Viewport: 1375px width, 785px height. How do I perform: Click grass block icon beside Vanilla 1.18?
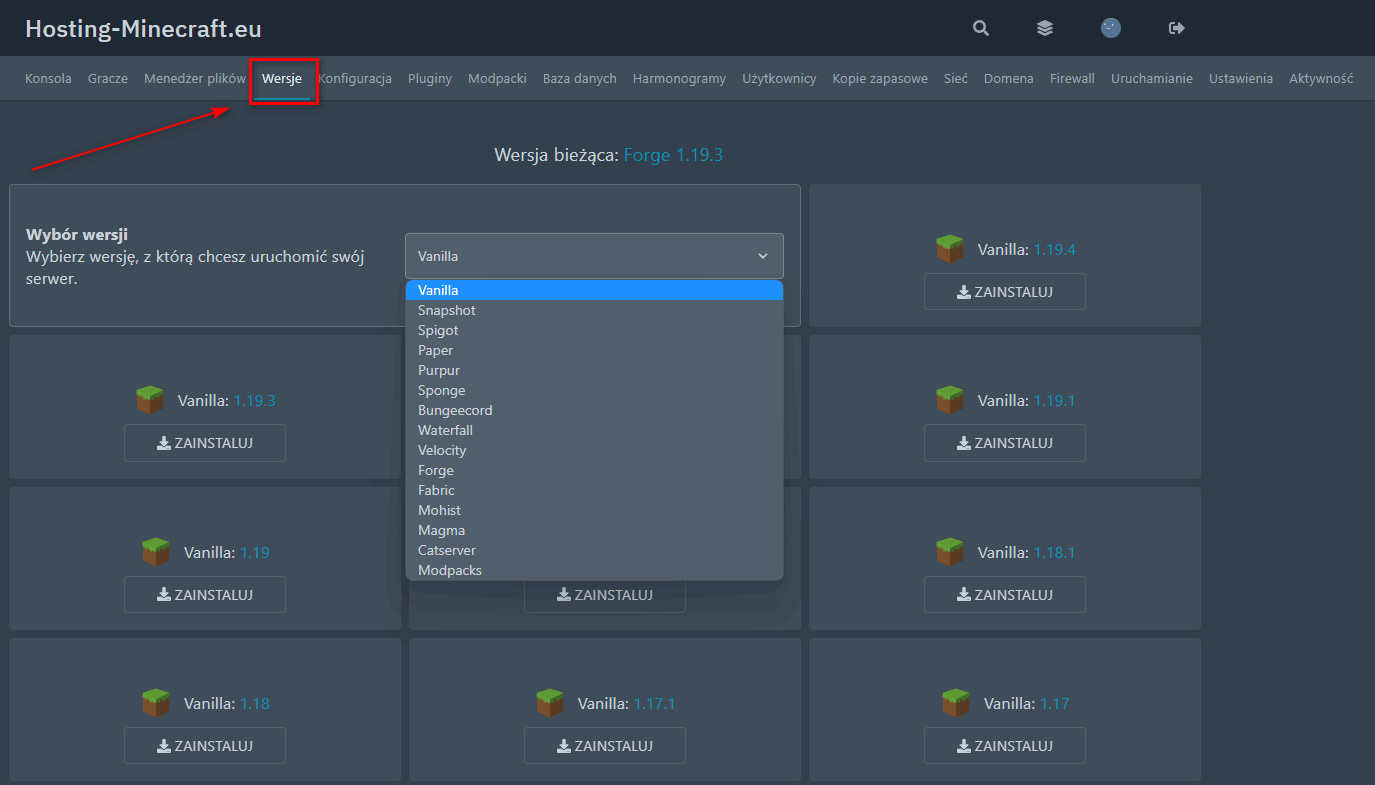[x=156, y=703]
